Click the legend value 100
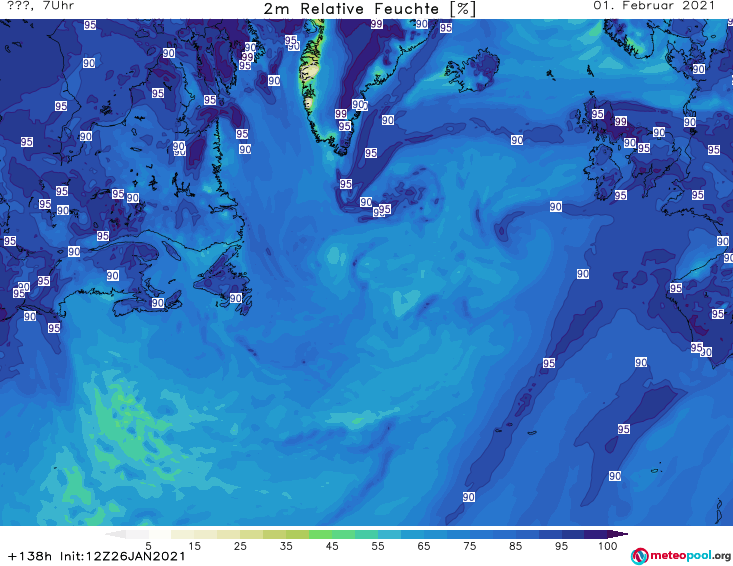The width and height of the screenshot is (733, 566). [x=608, y=546]
